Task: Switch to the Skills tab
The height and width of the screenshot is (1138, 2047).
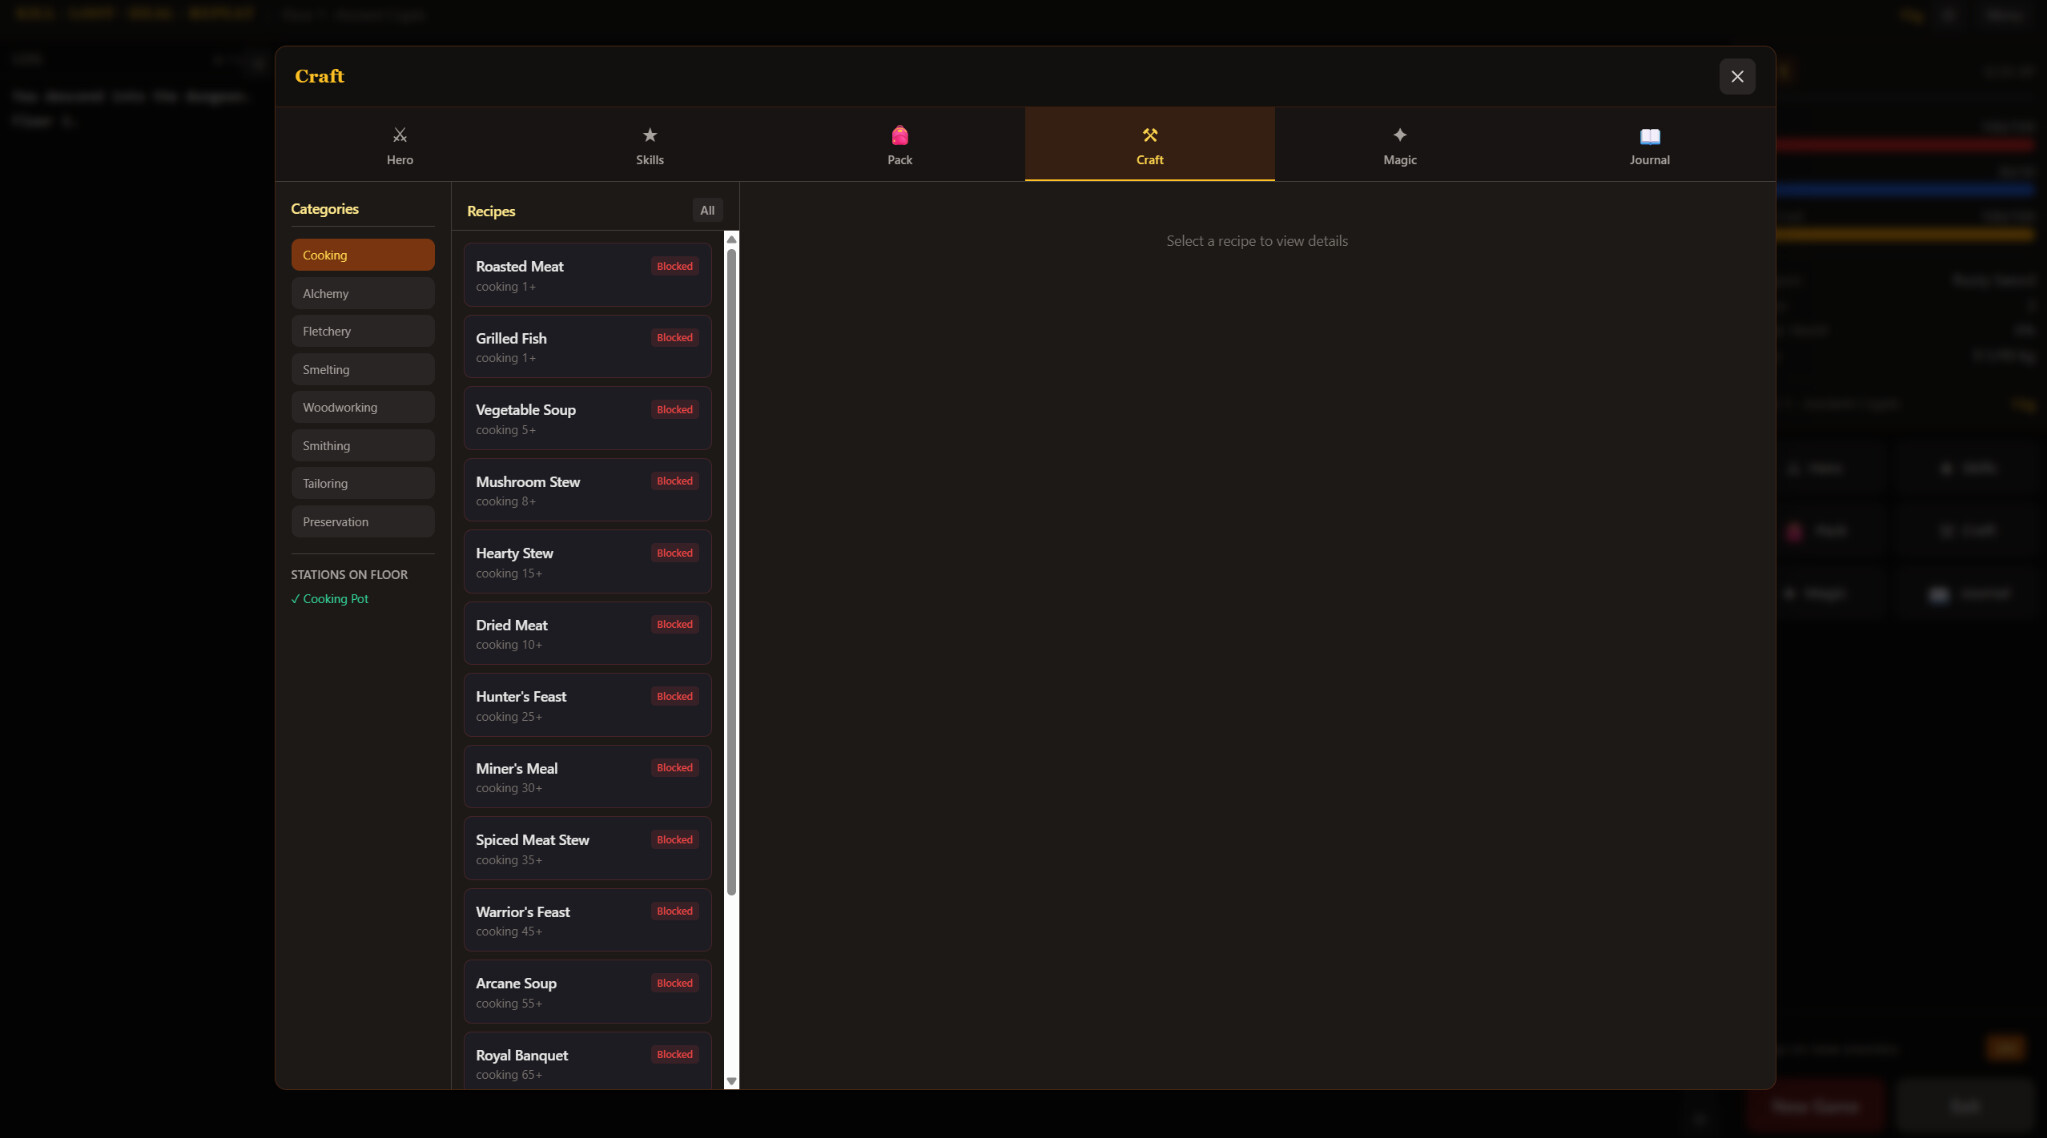Action: point(650,145)
